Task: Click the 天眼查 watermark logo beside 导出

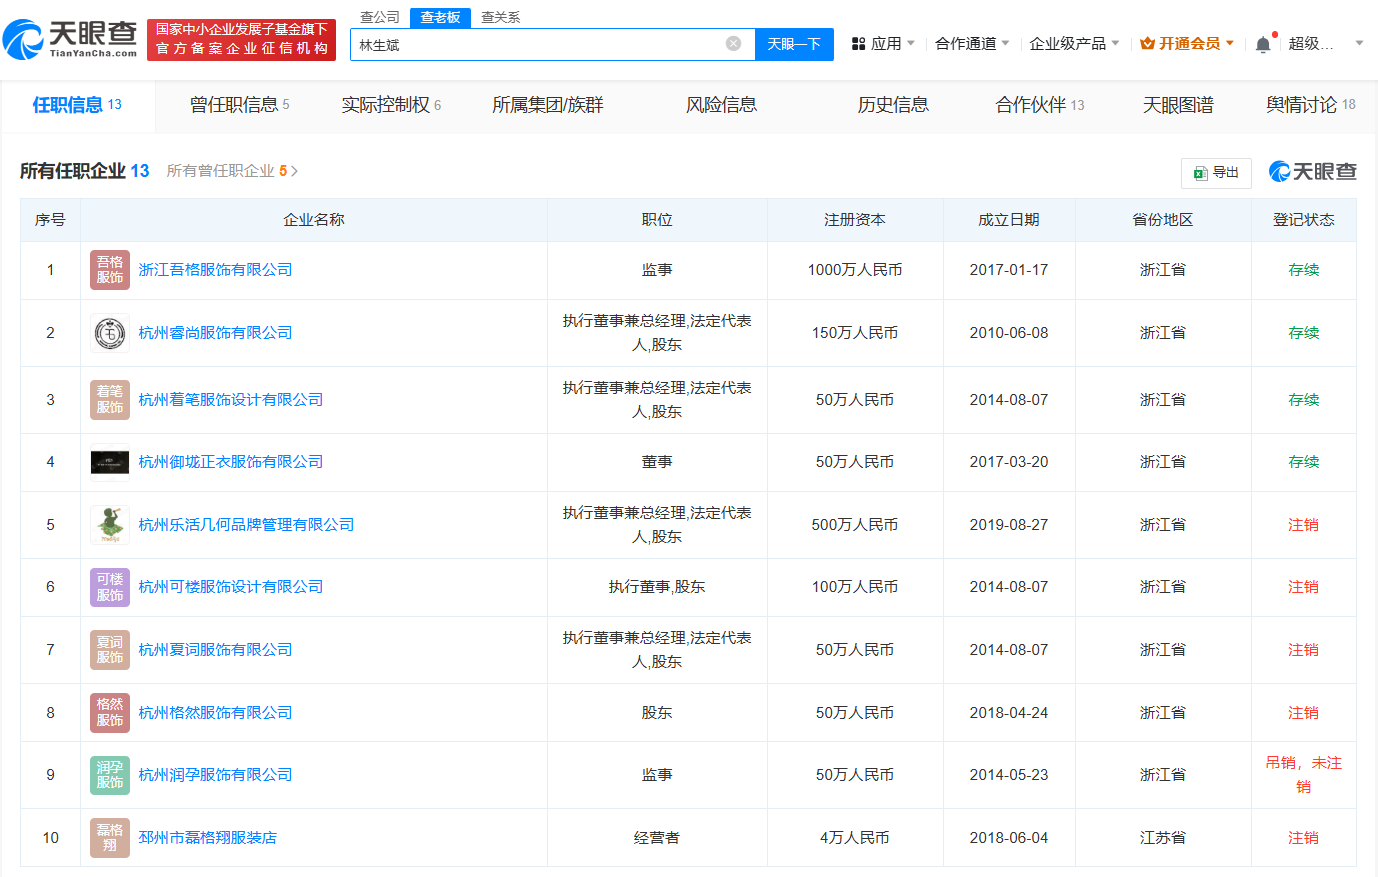Action: point(1310,171)
